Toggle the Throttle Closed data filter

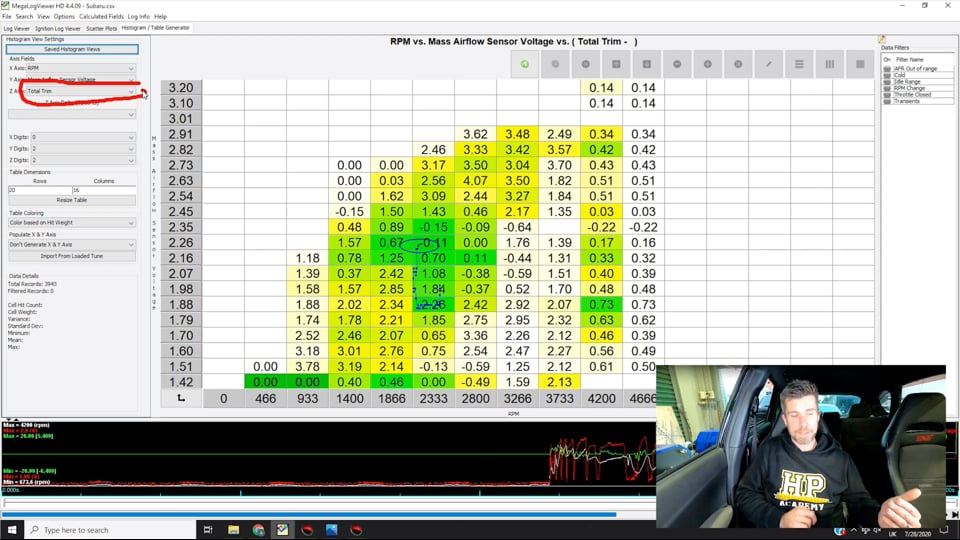tap(887, 94)
